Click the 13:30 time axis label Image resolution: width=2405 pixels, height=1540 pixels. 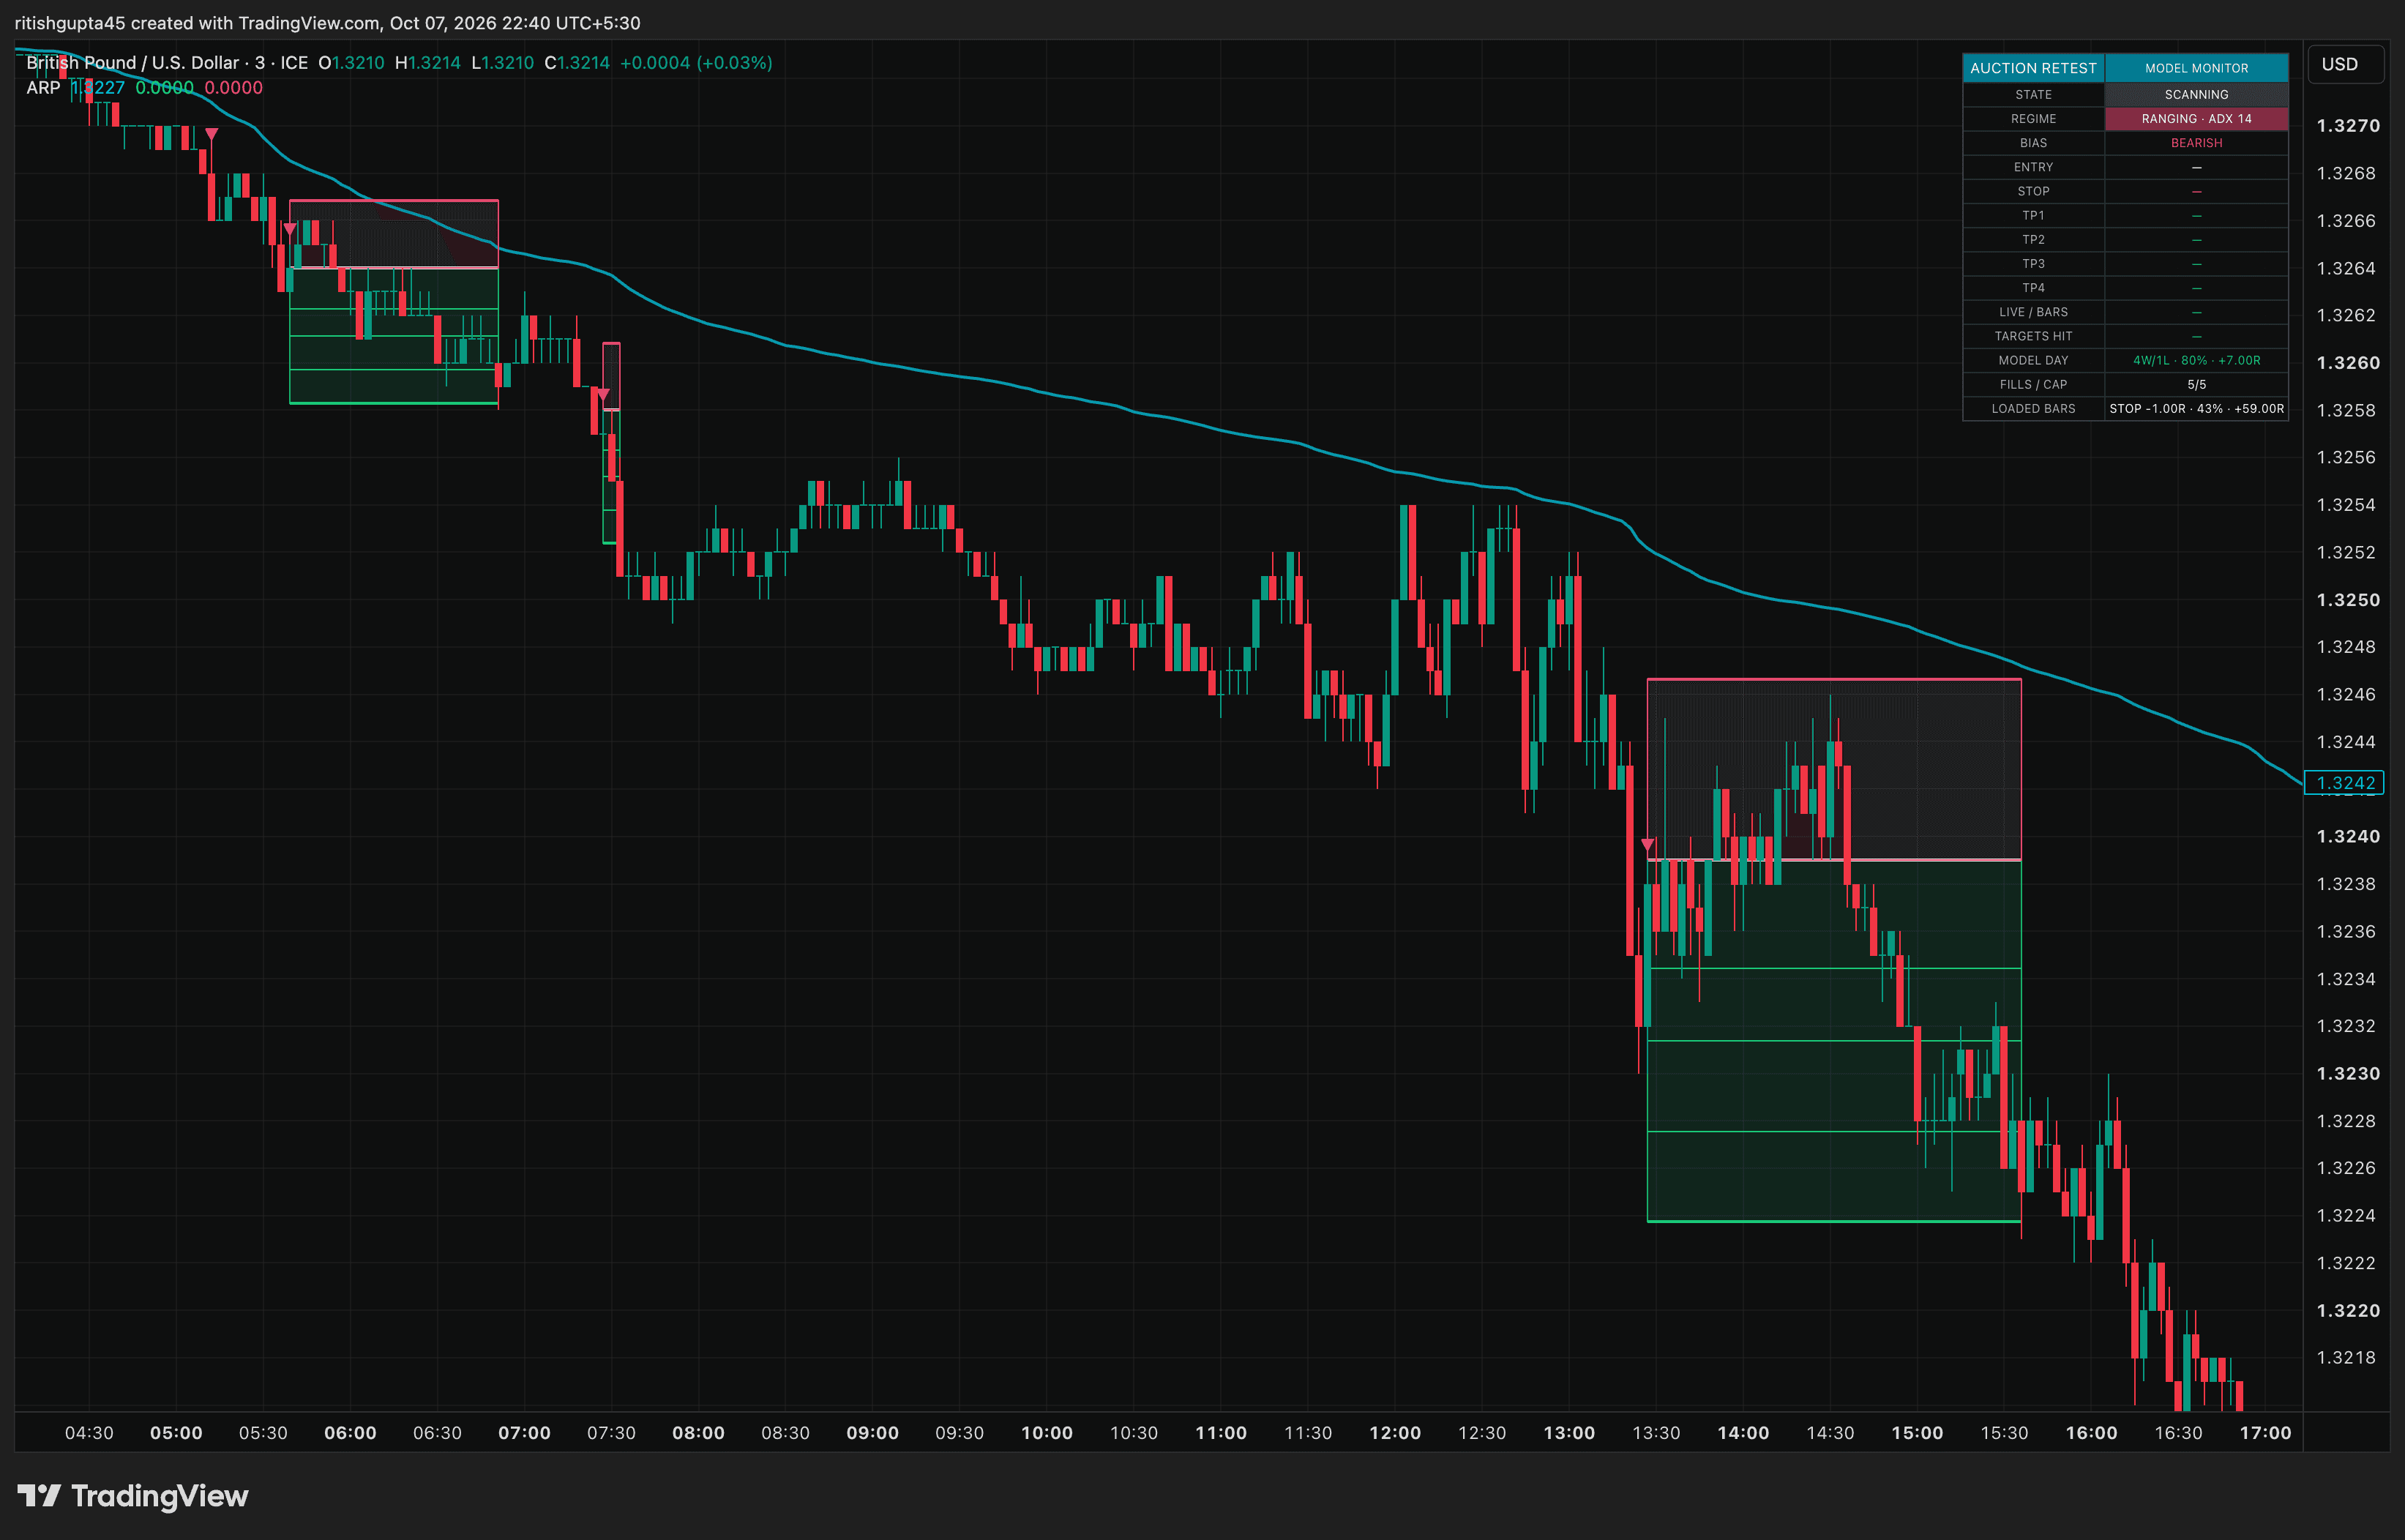pyautogui.click(x=1656, y=1433)
